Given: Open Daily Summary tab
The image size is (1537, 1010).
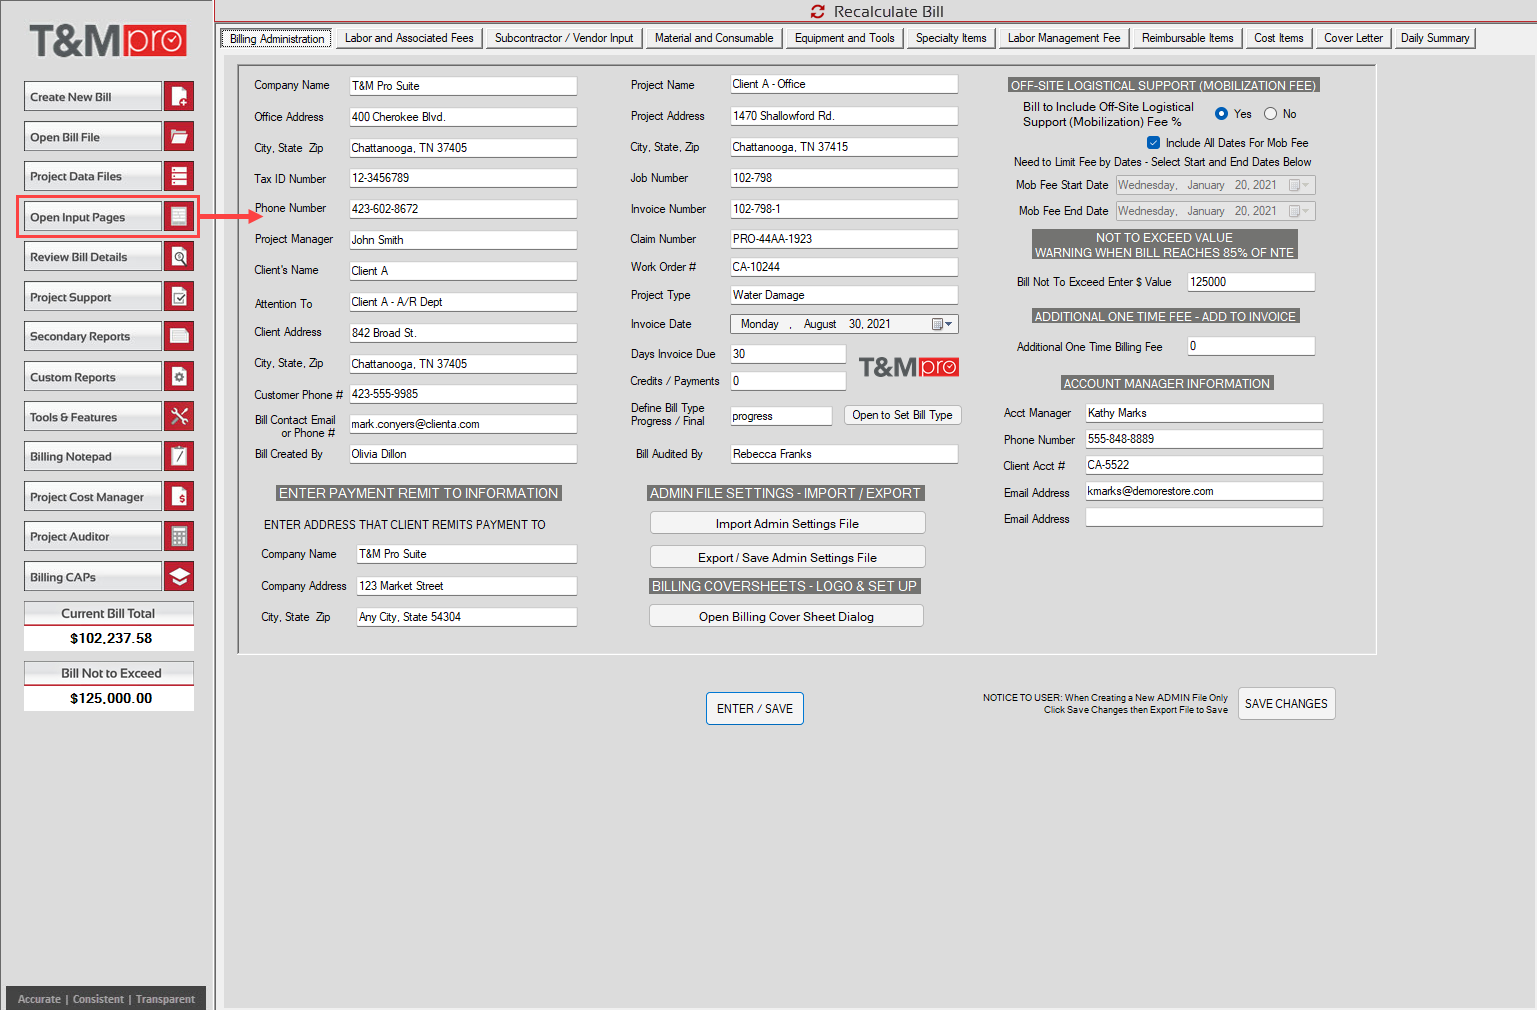Looking at the screenshot, I should coord(1435,38).
